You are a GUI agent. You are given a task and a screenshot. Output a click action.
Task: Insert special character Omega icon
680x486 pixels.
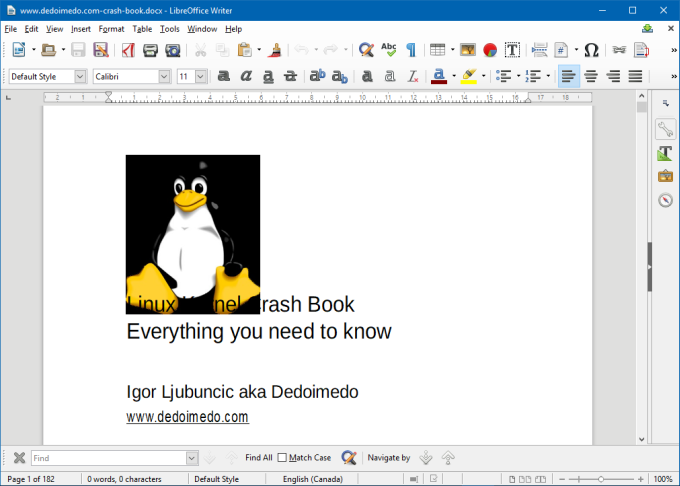point(592,50)
